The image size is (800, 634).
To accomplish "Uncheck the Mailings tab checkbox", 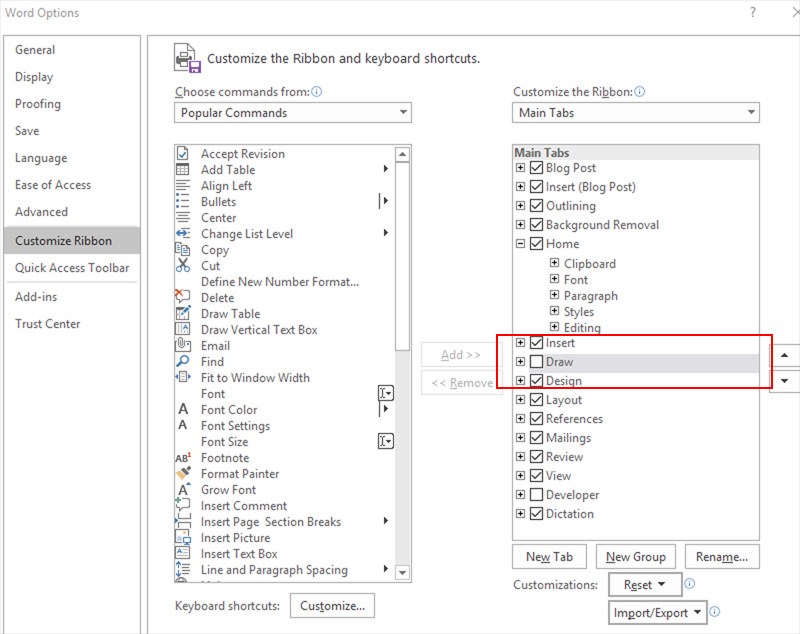I will coord(537,438).
